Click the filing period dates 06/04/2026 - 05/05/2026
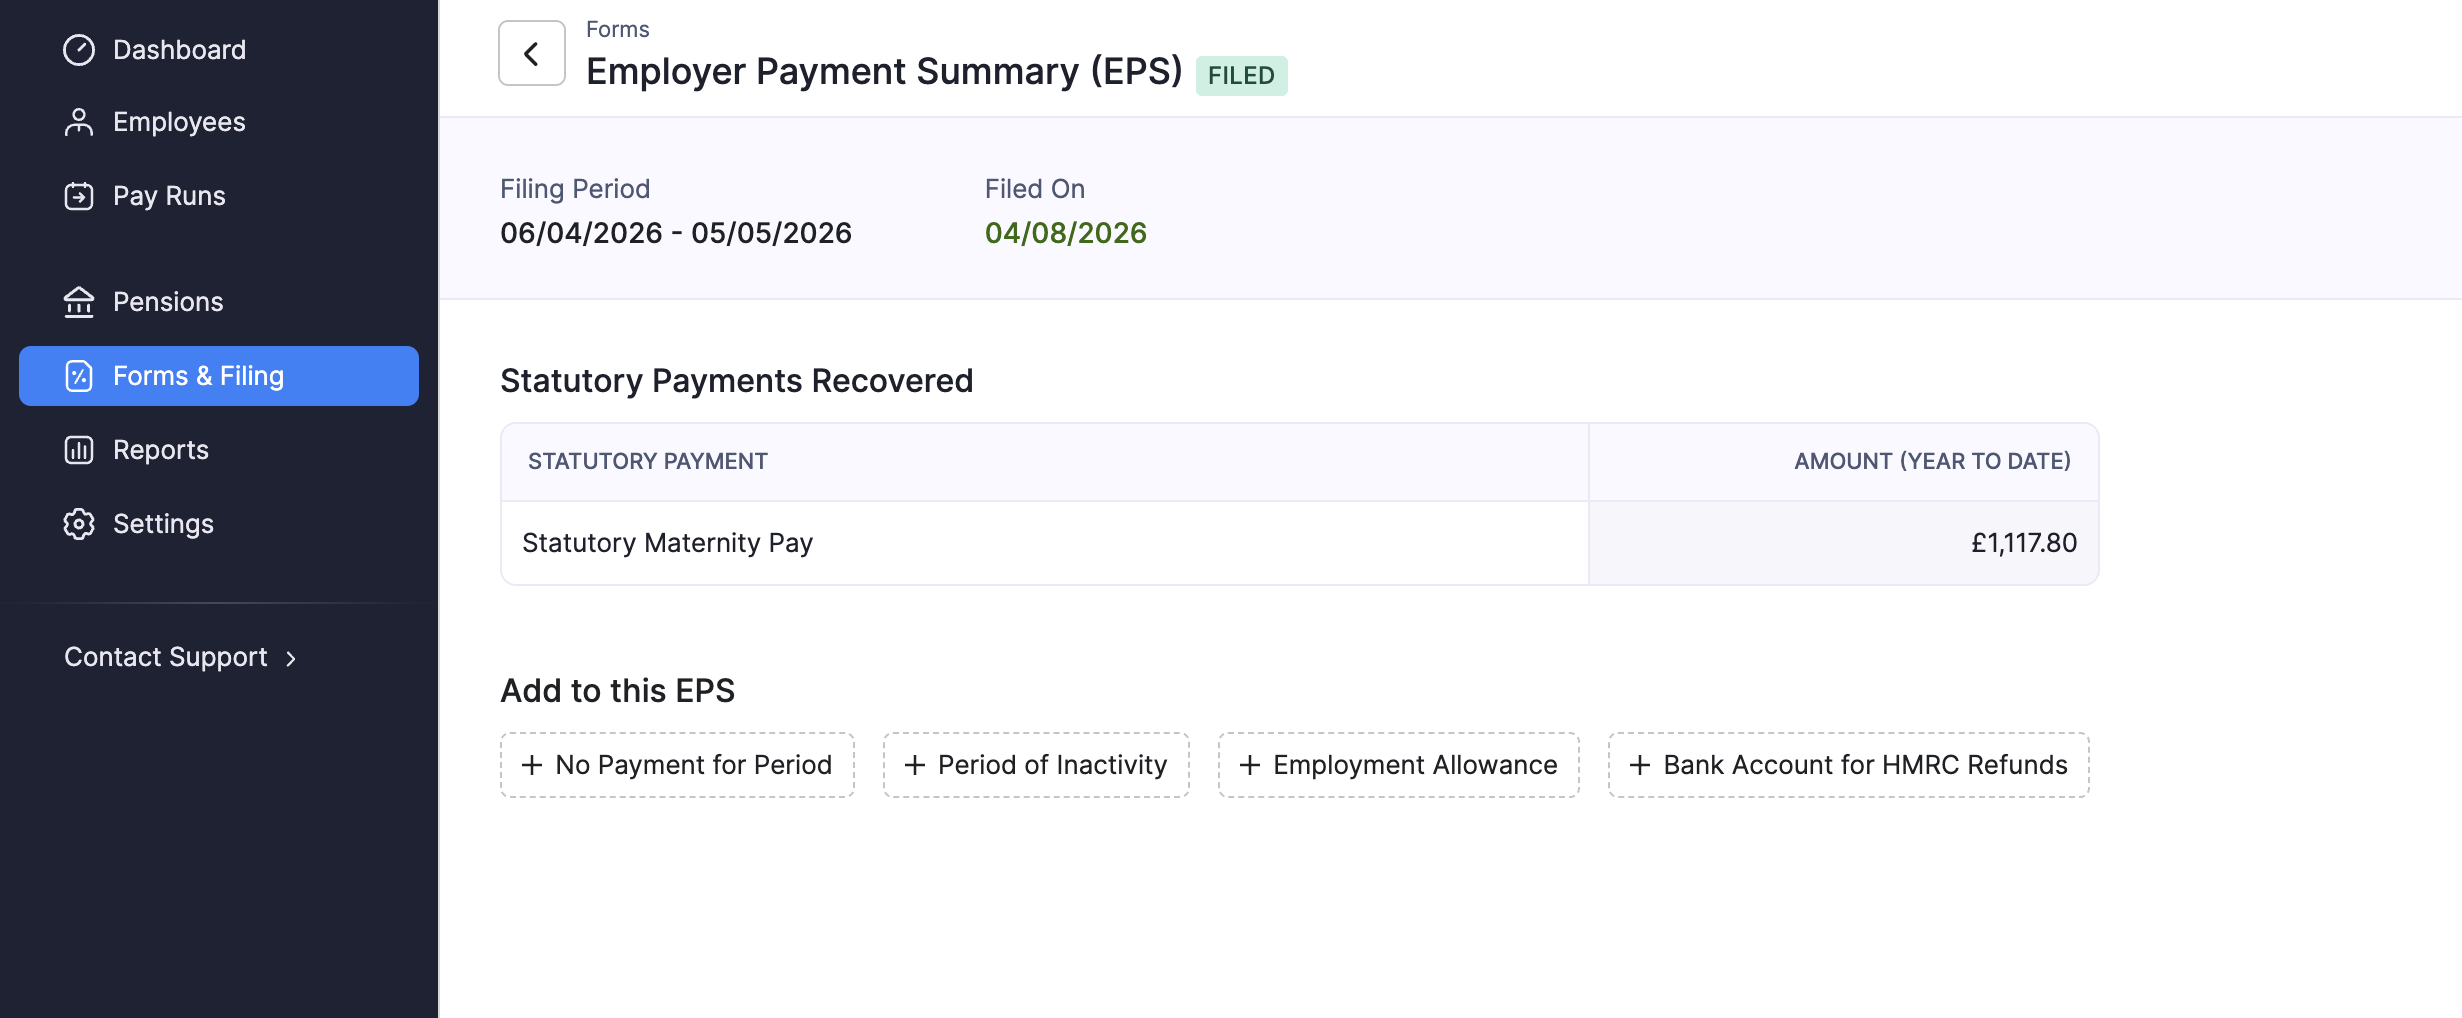The width and height of the screenshot is (2462, 1018). [676, 233]
